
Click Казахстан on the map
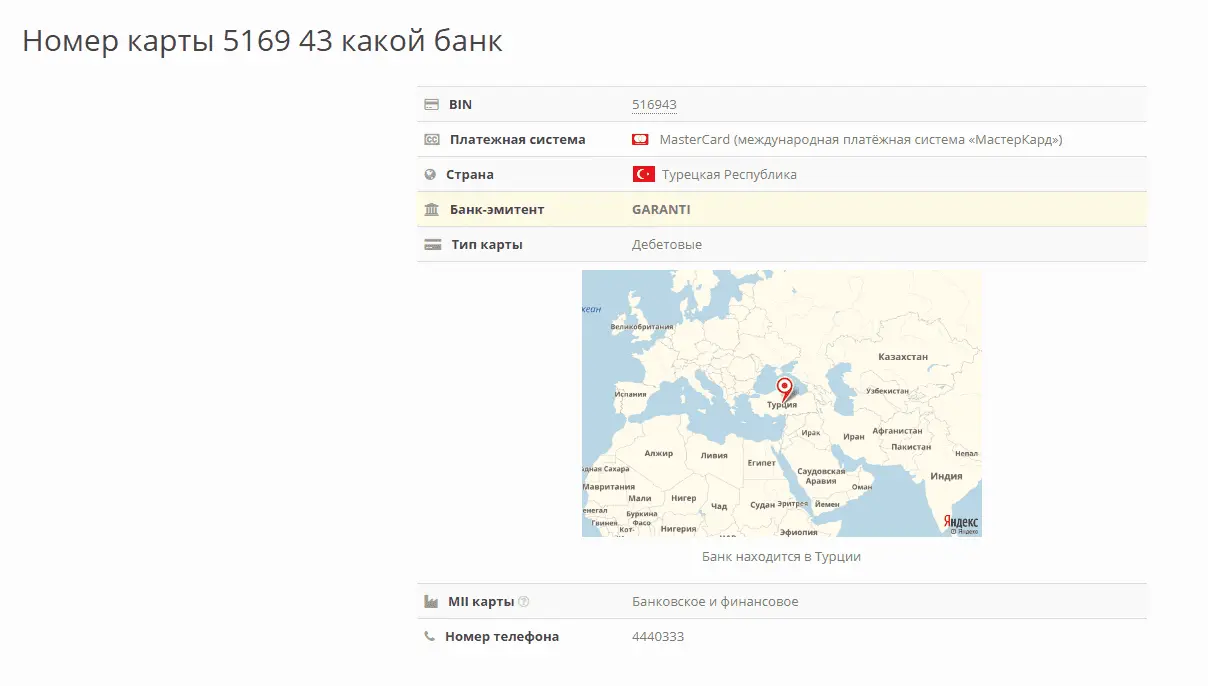(x=903, y=356)
